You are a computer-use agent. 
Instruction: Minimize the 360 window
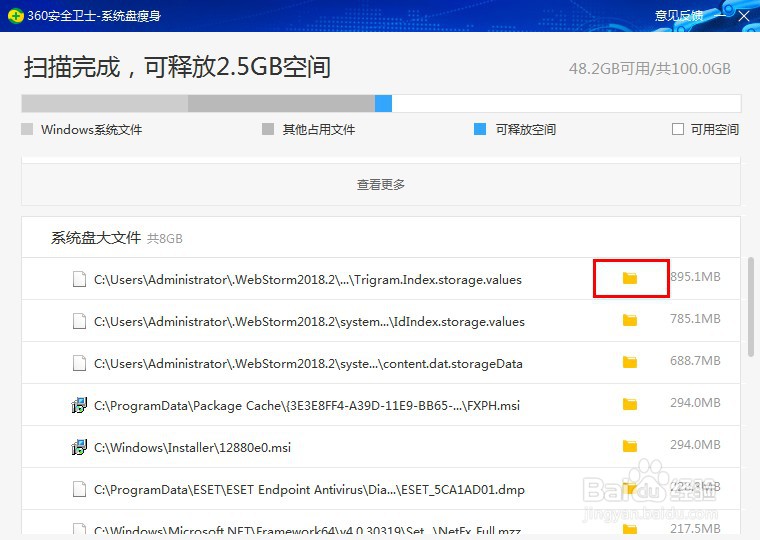click(x=721, y=16)
